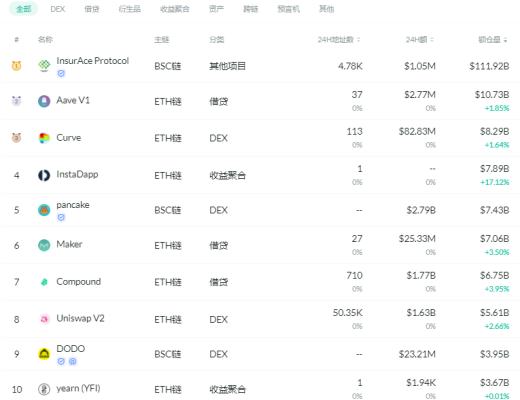Open the 衍生品 tab
This screenshot has height=400, width=520.
130,9
